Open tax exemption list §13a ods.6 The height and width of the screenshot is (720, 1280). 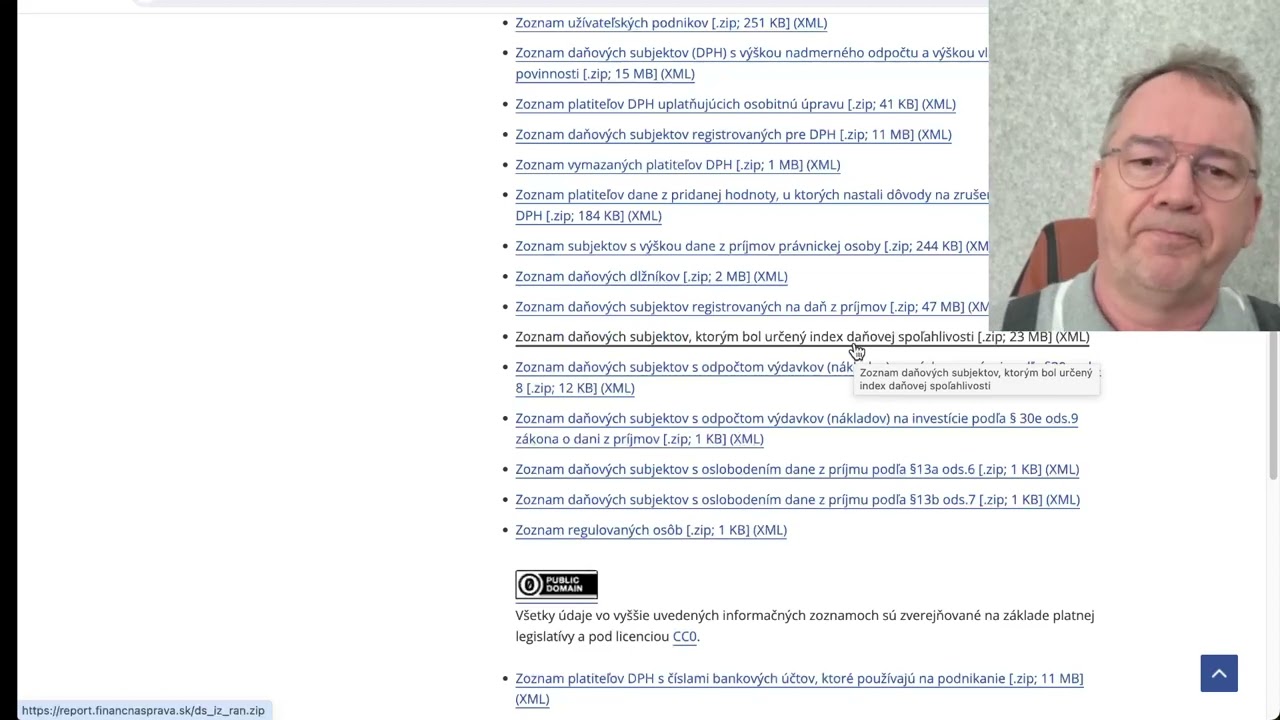(x=796, y=470)
